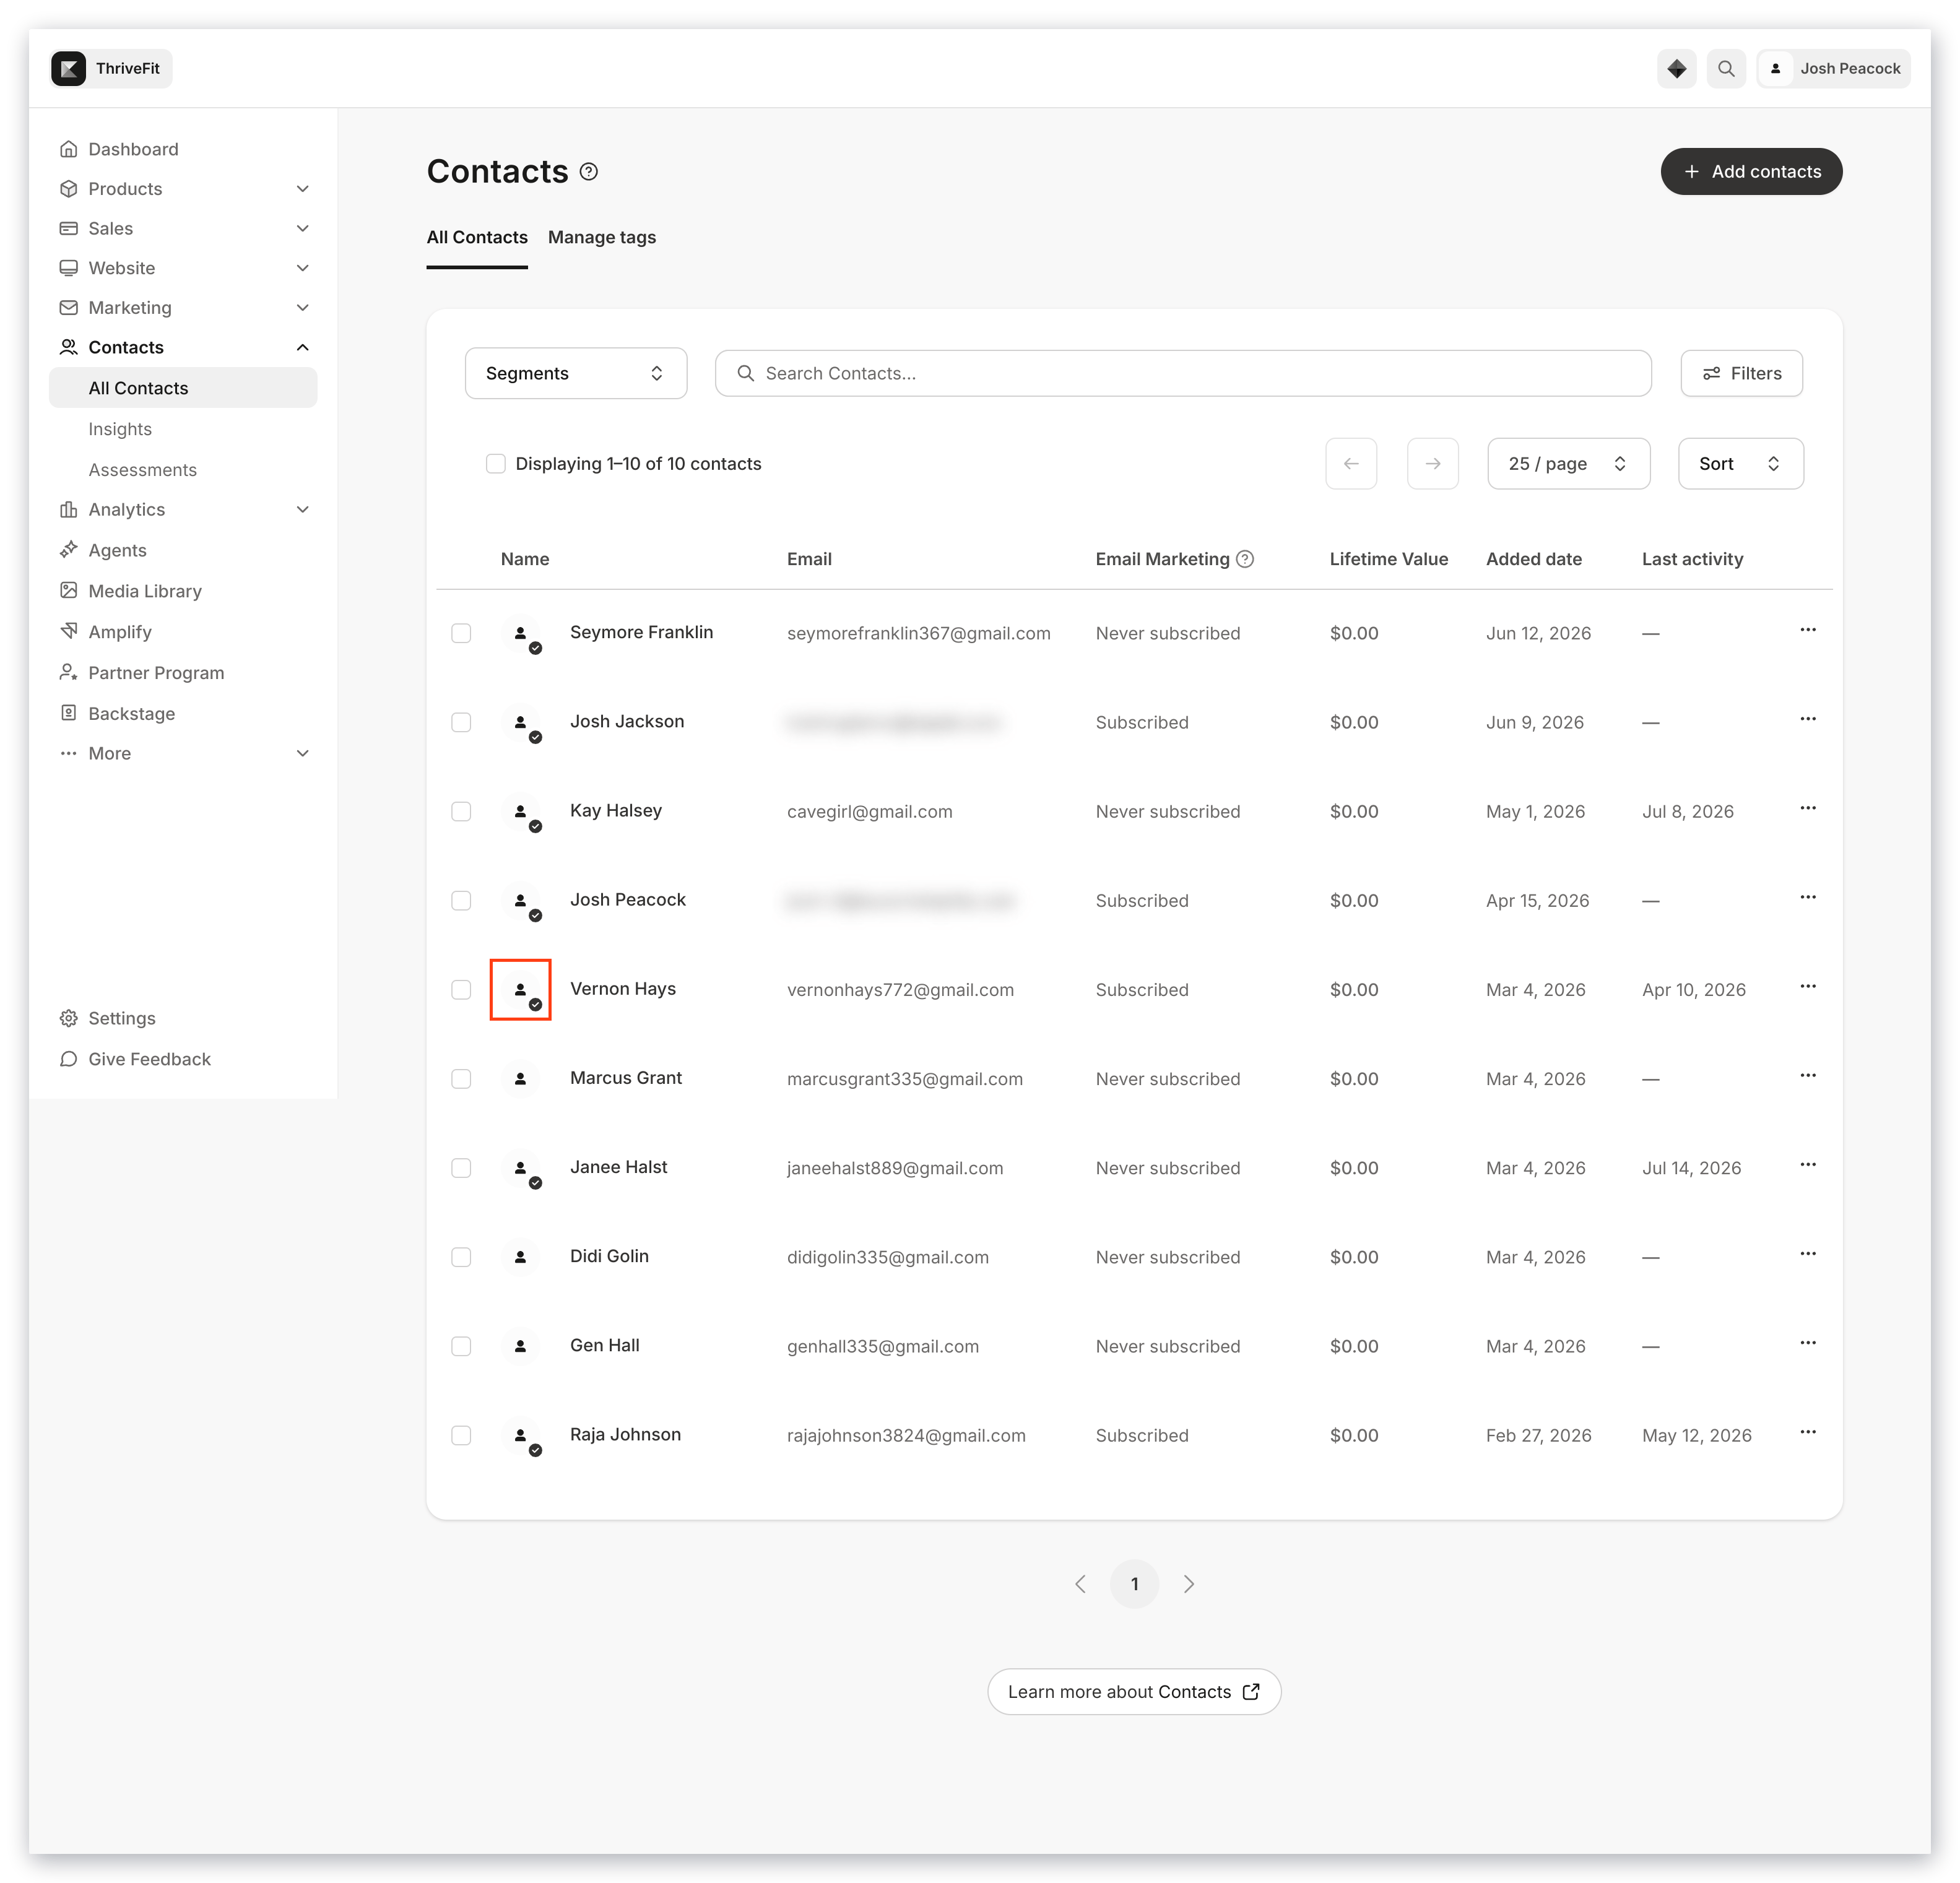
Task: Click the Added date column header
Action: coord(1533,559)
